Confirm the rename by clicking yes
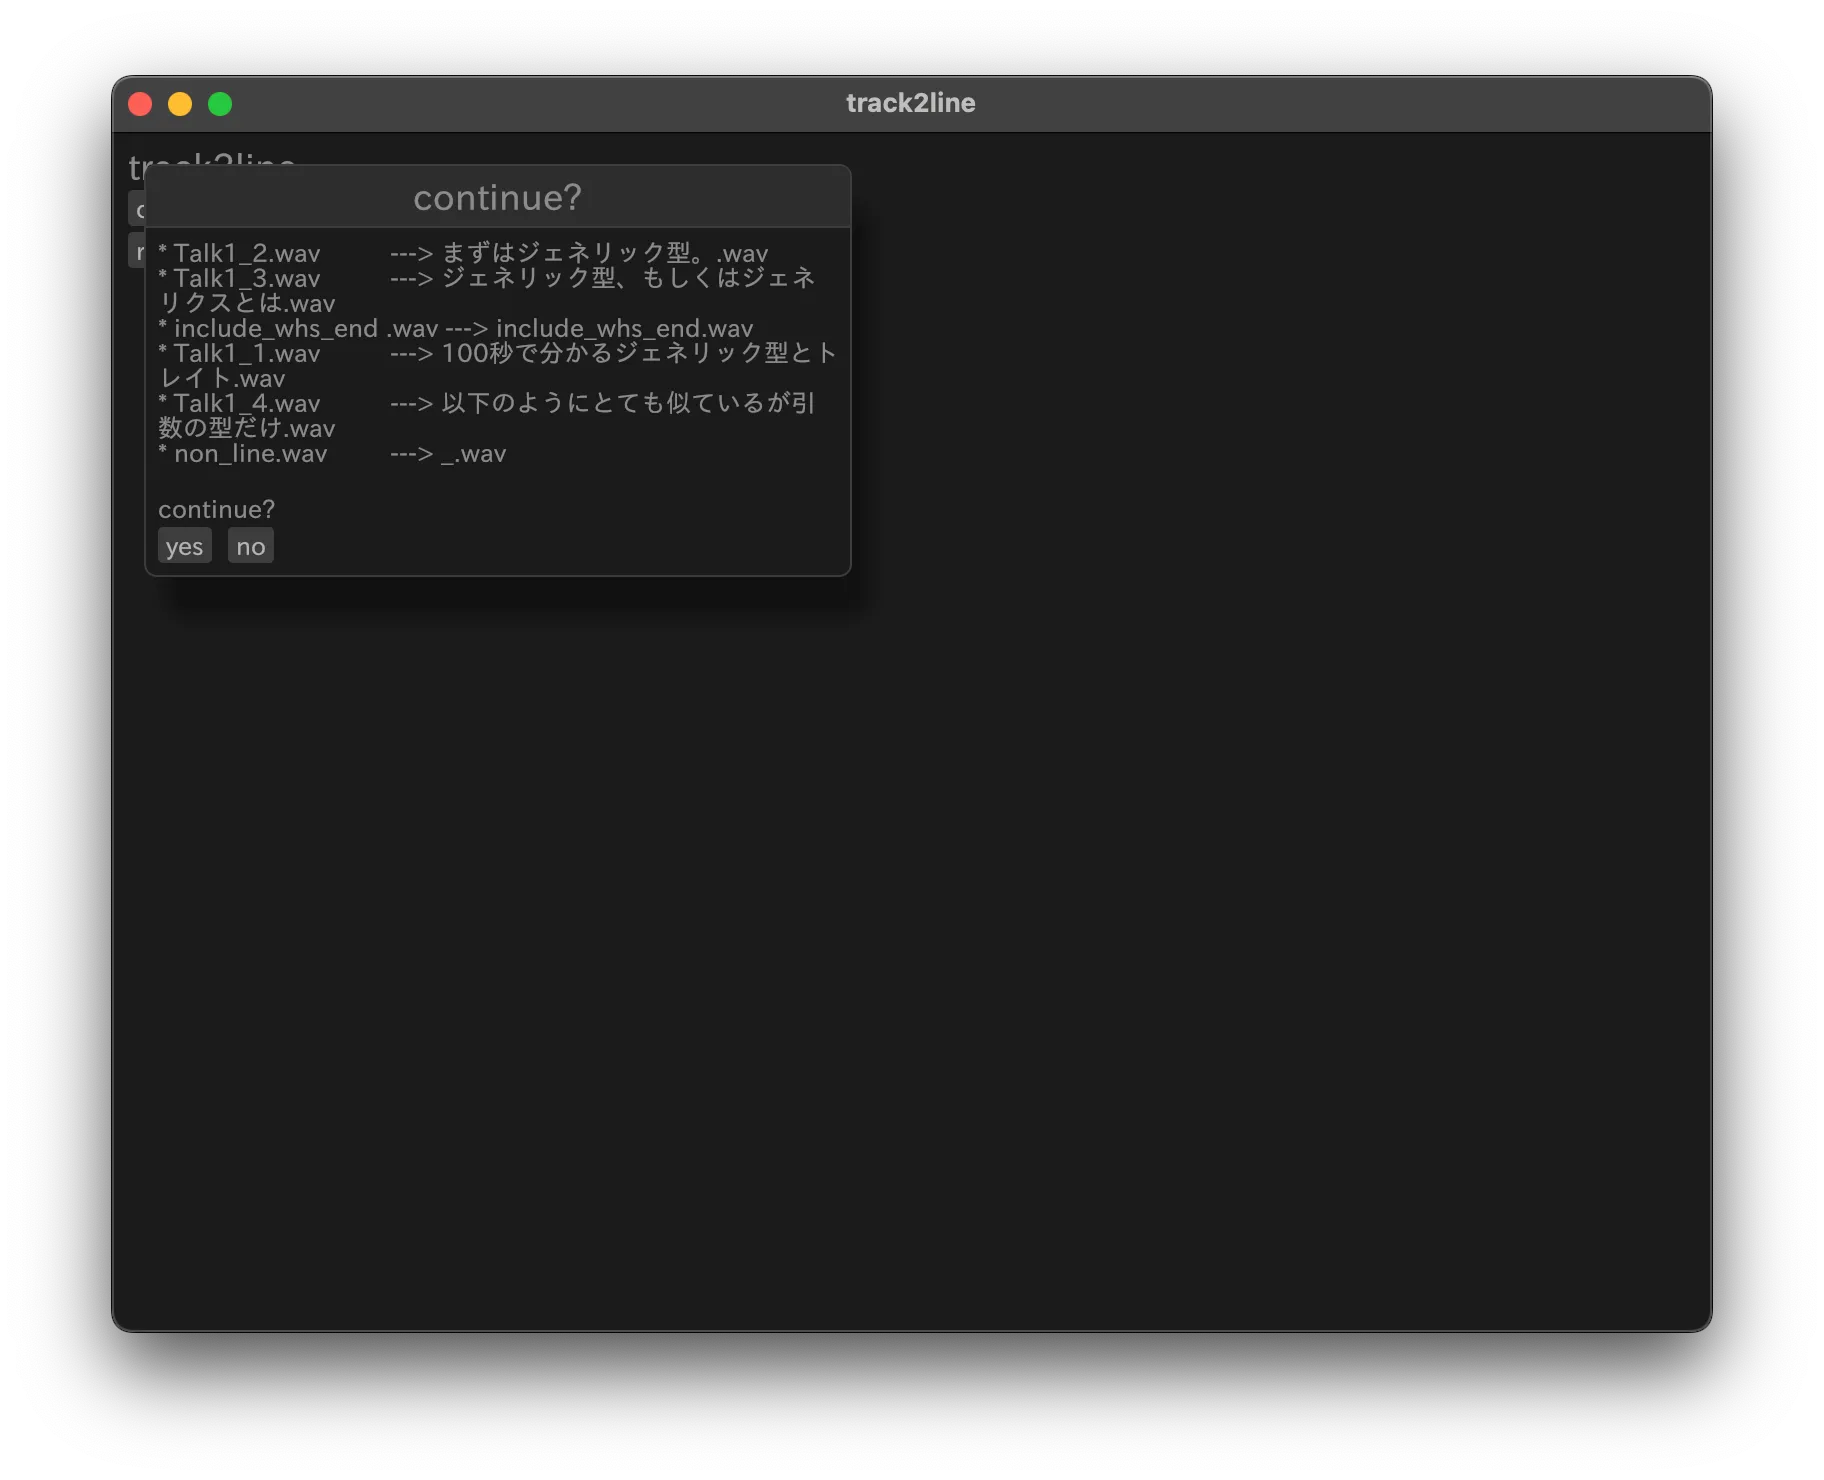Image resolution: width=1824 pixels, height=1480 pixels. (184, 546)
